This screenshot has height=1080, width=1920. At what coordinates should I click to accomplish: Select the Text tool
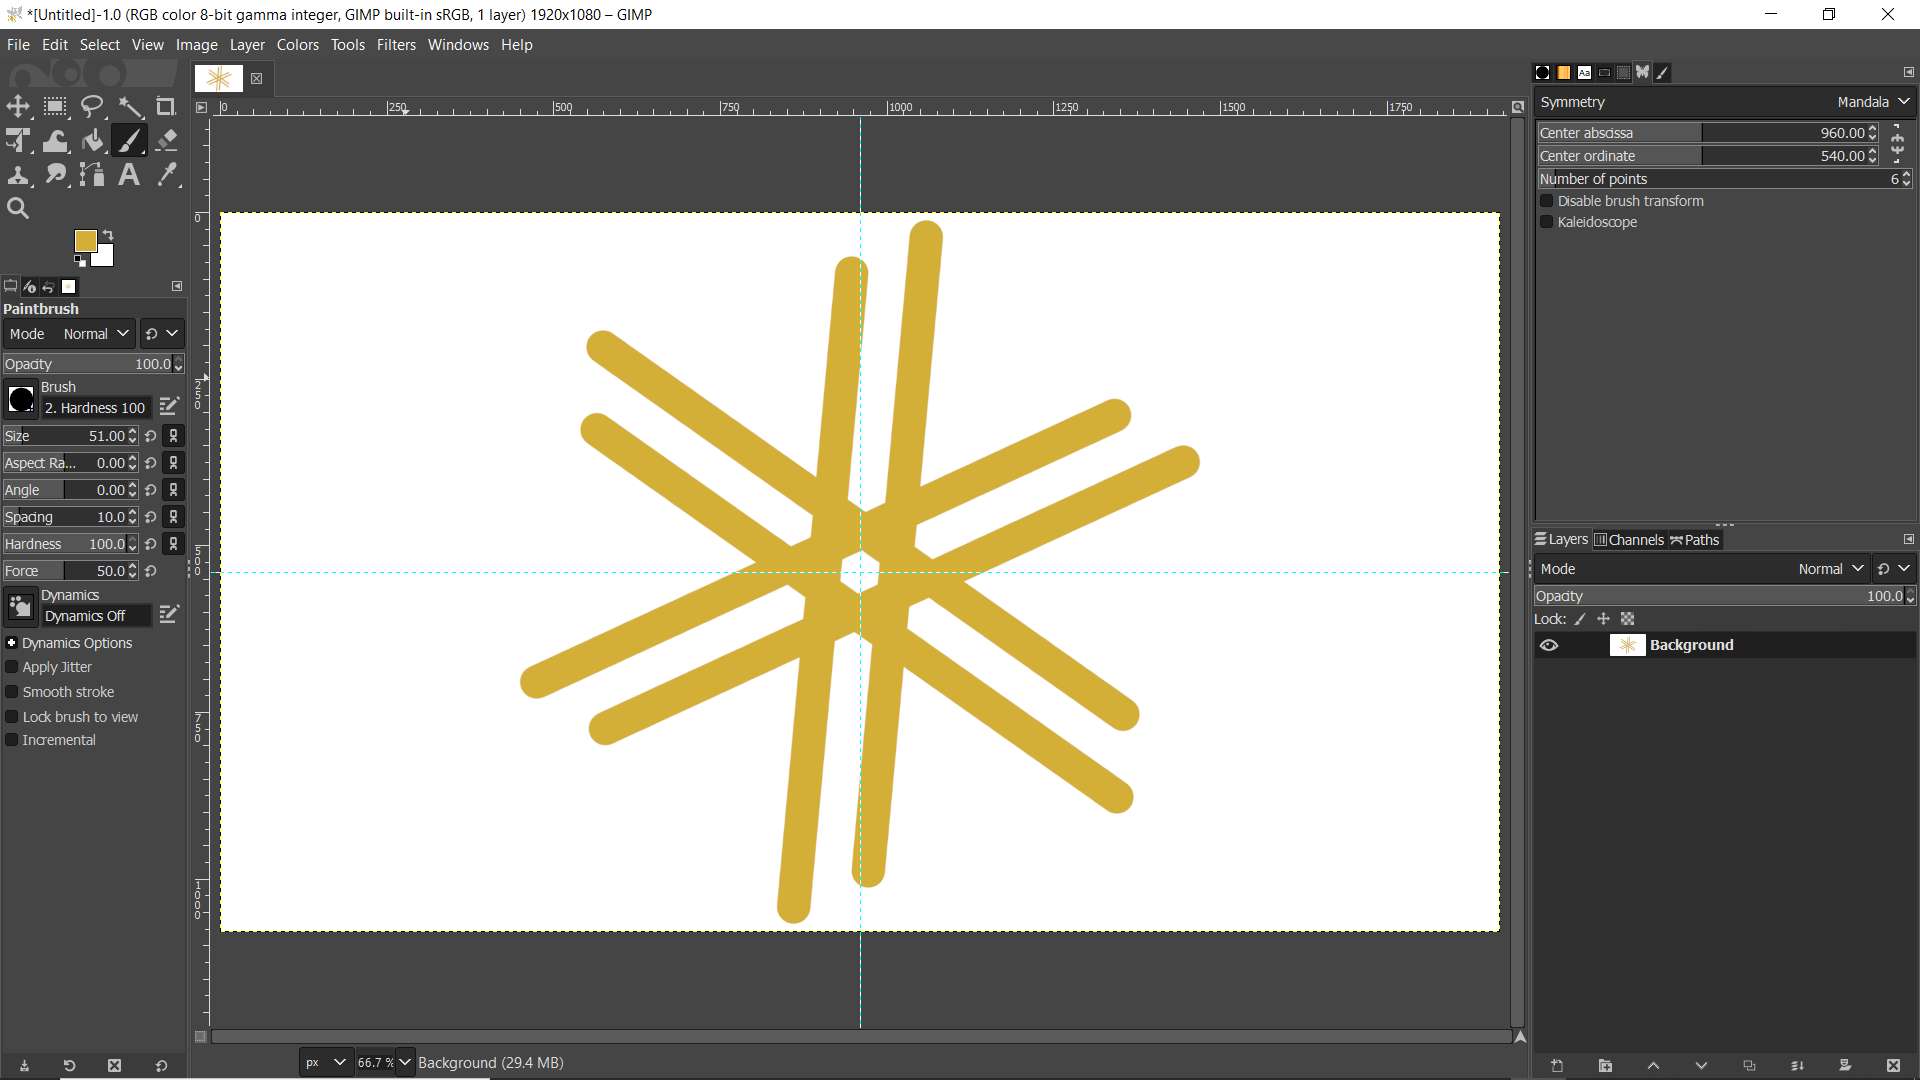pyautogui.click(x=129, y=175)
